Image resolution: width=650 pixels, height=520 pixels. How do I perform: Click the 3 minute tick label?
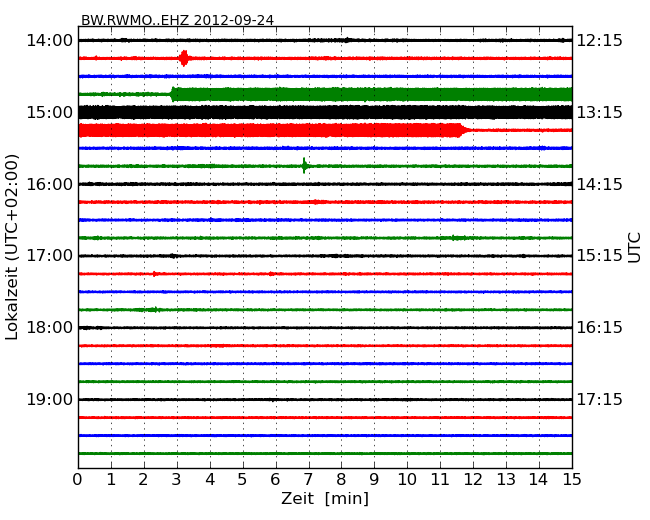177,480
